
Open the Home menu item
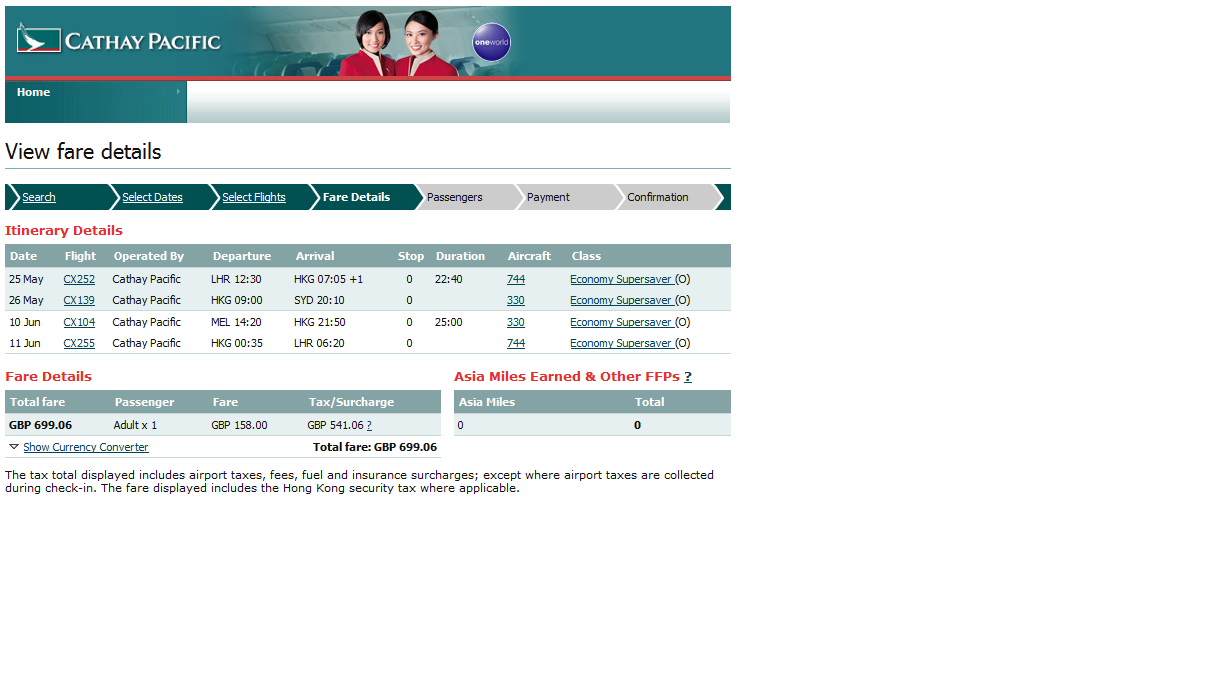[33, 92]
